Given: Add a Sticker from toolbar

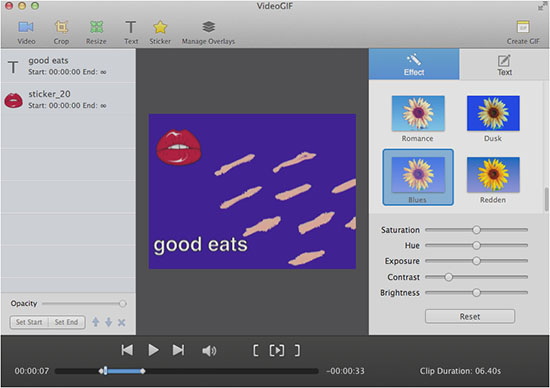Looking at the screenshot, I should click(x=160, y=32).
